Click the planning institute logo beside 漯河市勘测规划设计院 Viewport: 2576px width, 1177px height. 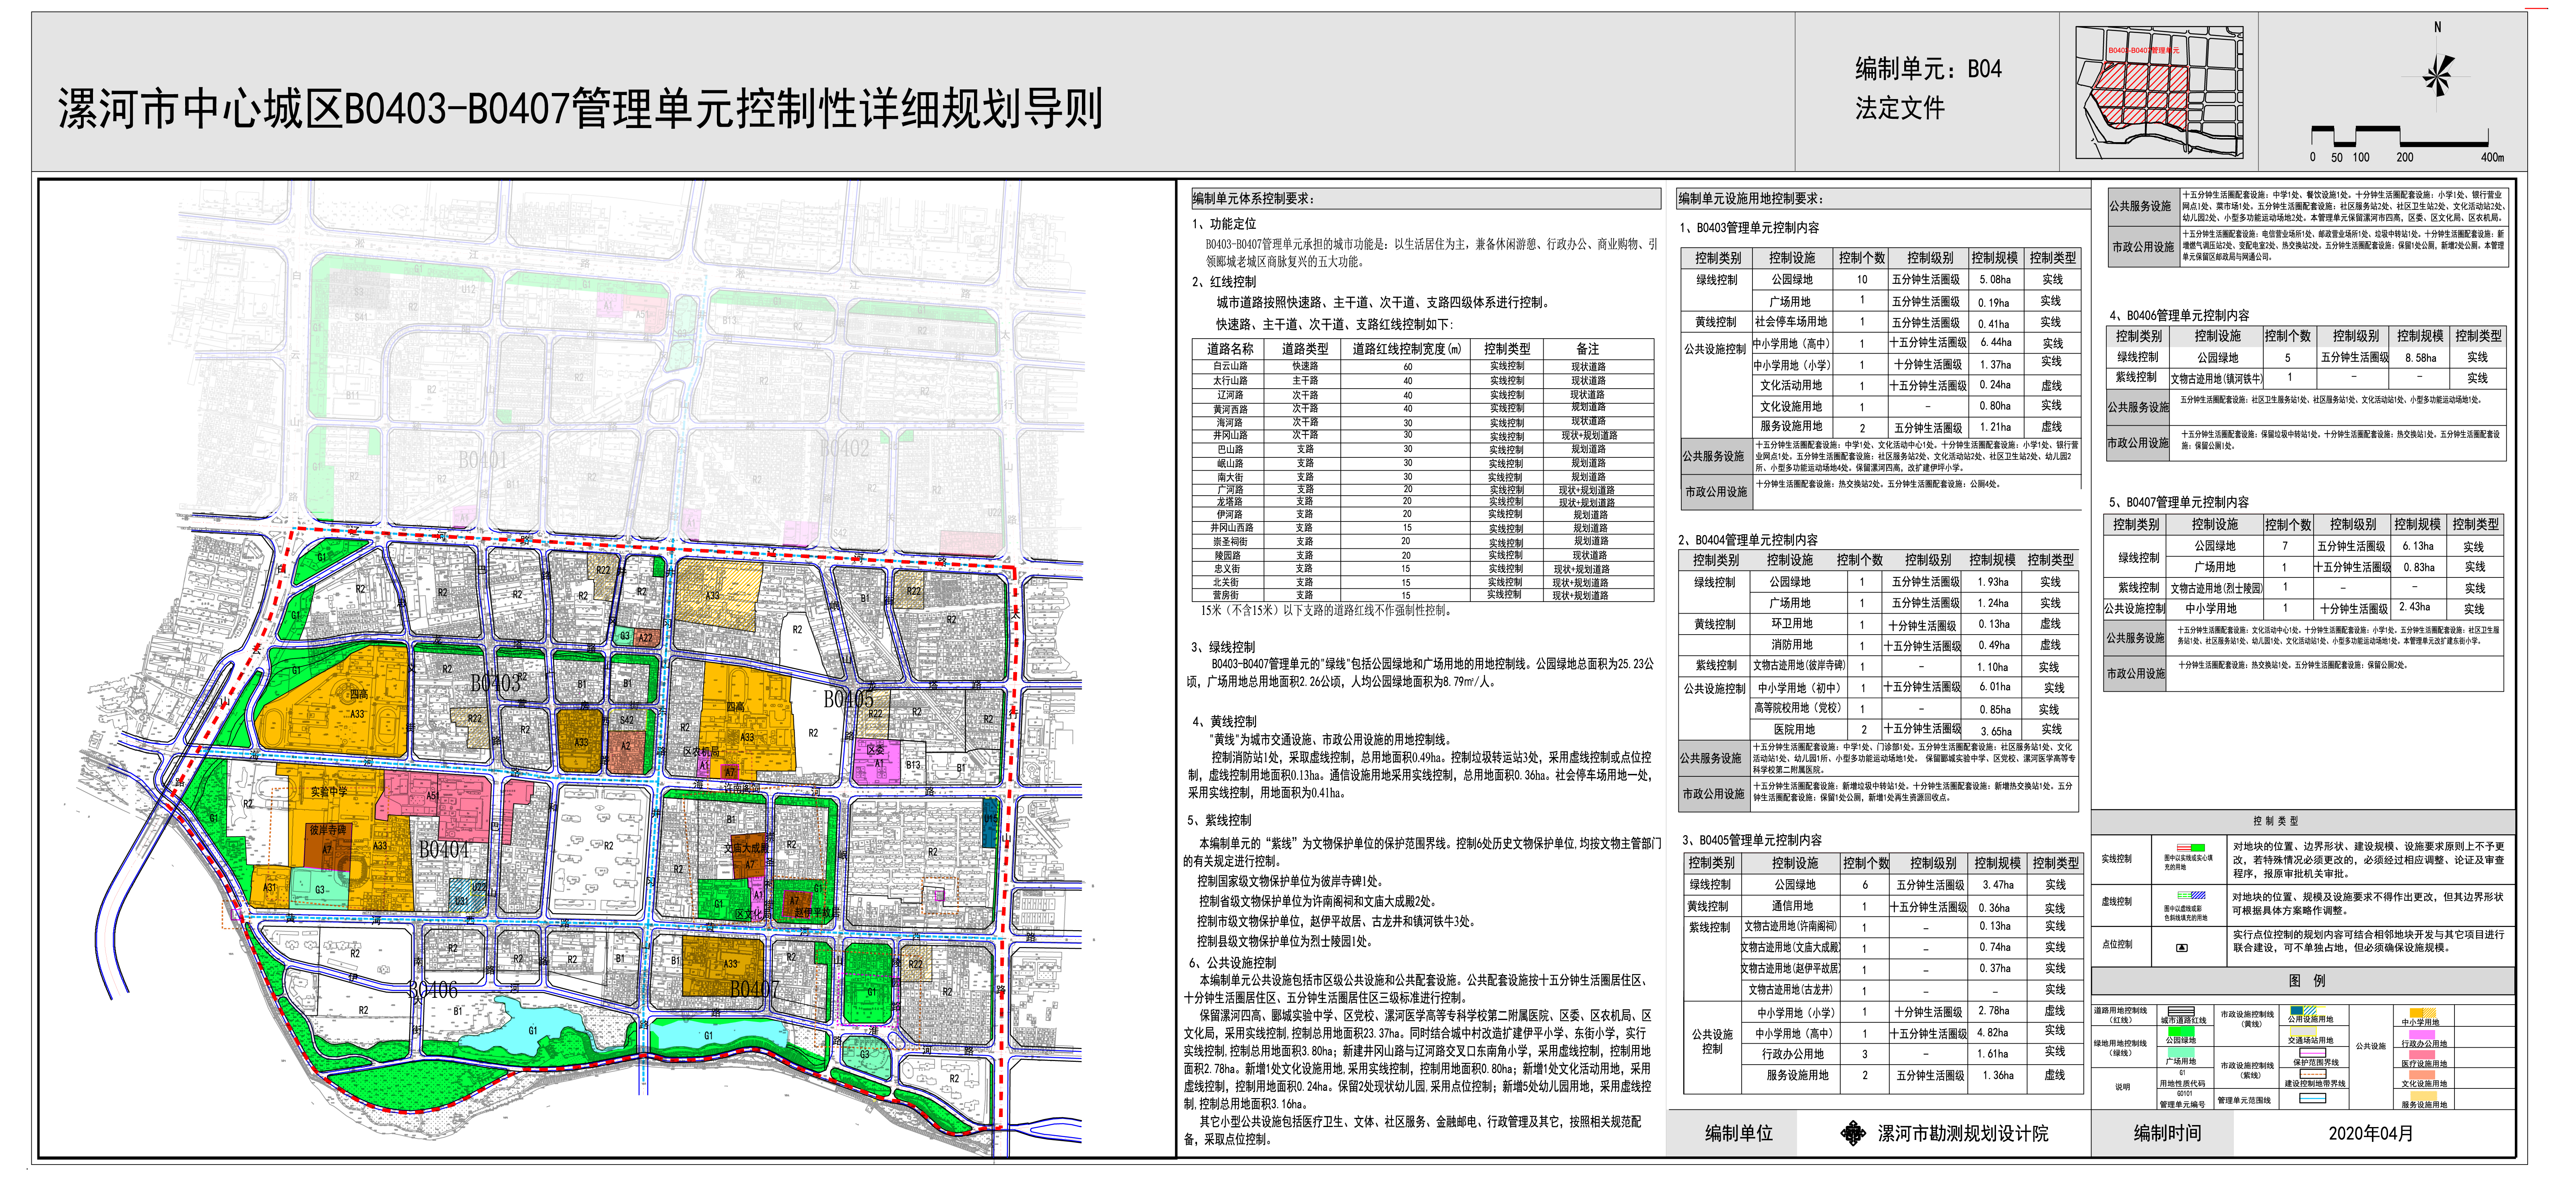coord(1853,1133)
